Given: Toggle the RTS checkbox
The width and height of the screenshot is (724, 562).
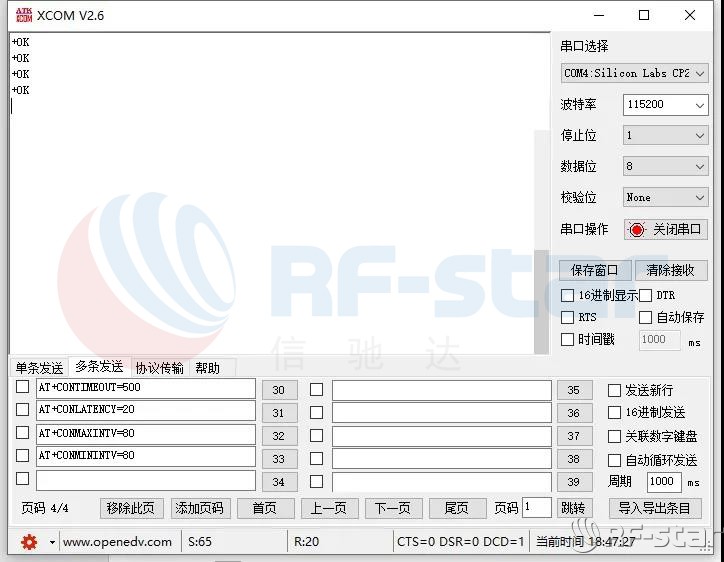Looking at the screenshot, I should pos(567,317).
